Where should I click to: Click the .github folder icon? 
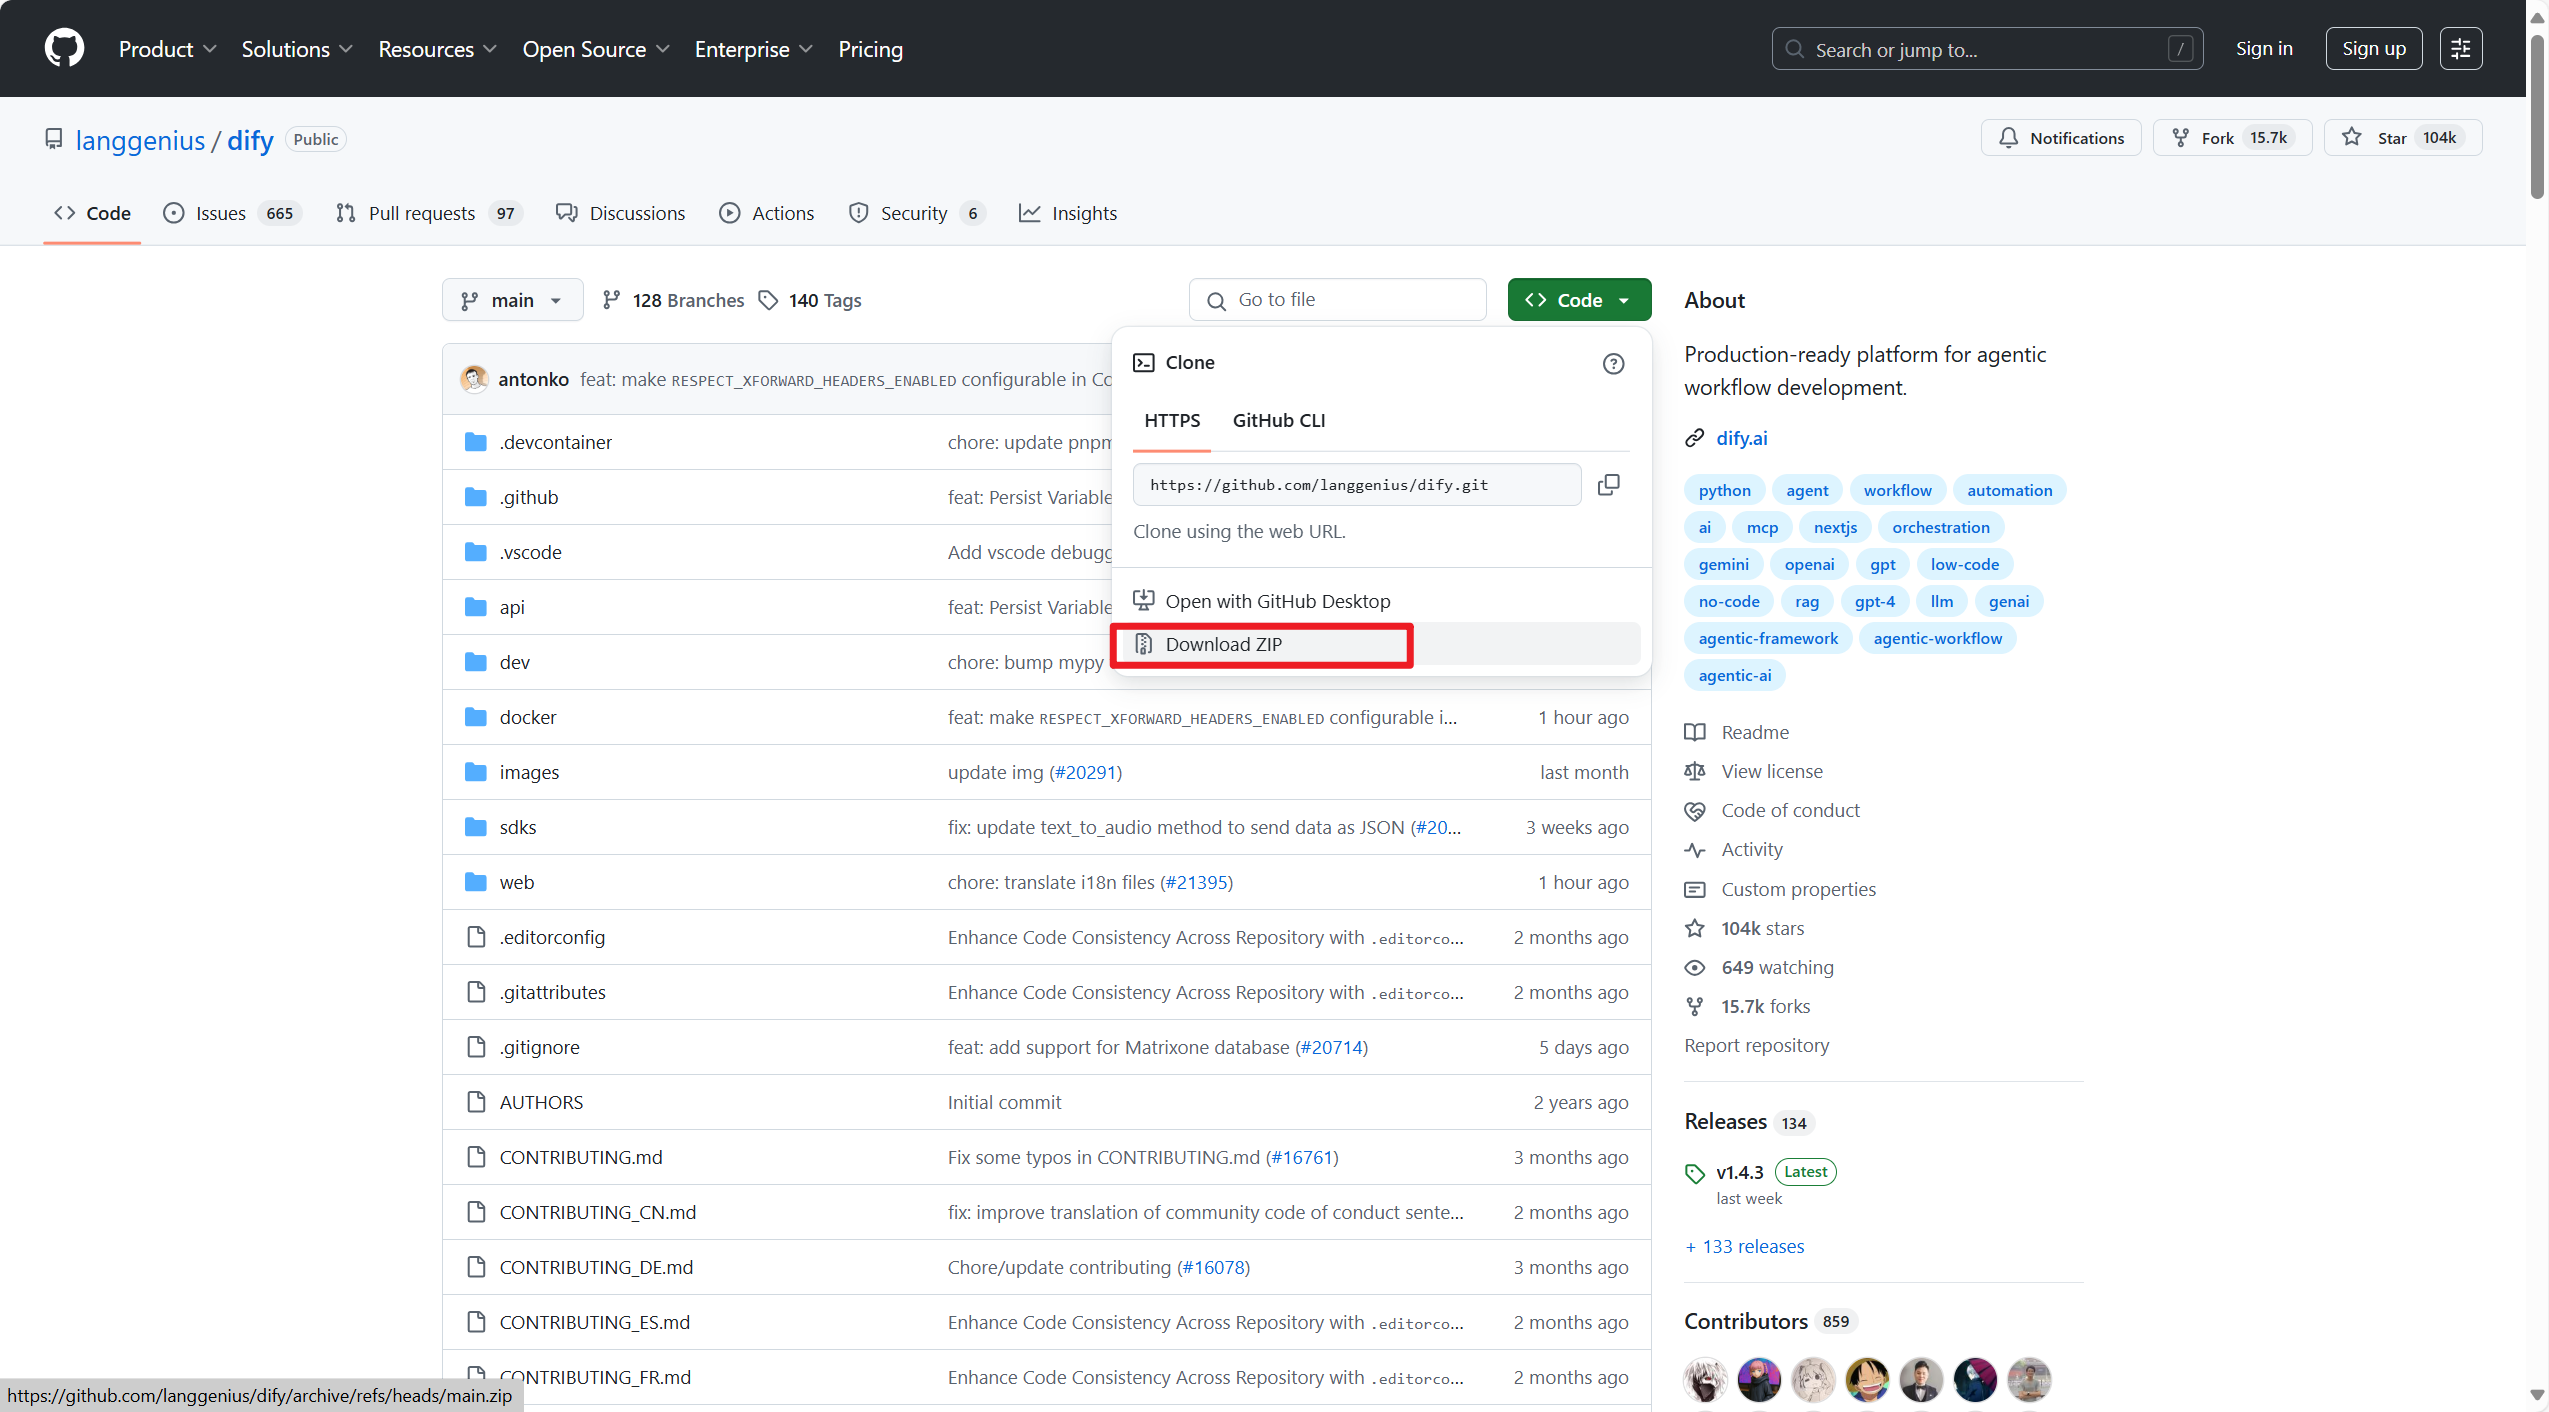(476, 497)
